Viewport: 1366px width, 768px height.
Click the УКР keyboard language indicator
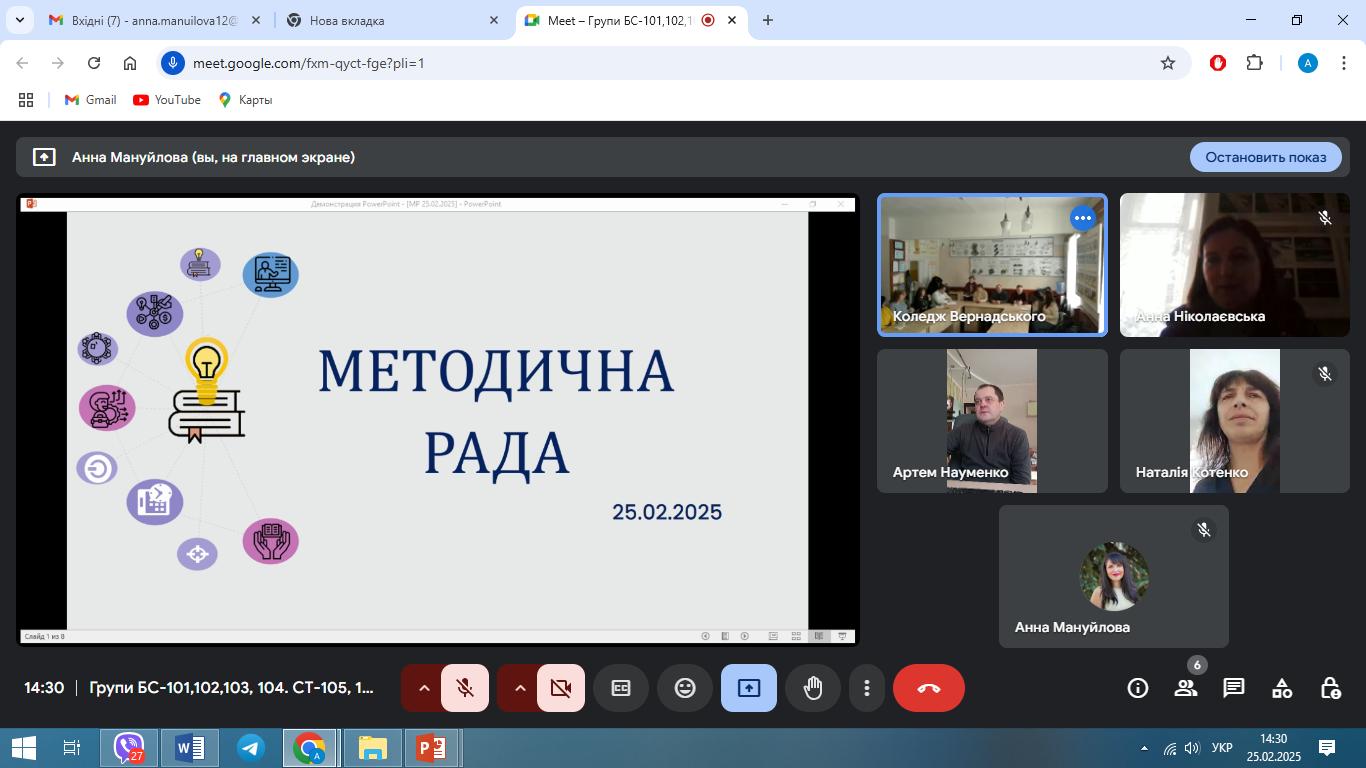[x=1221, y=748]
